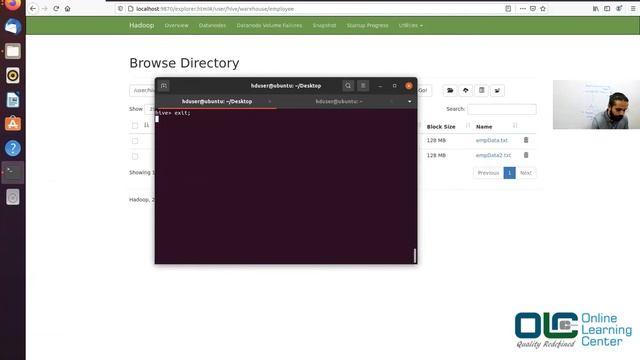Screen dimensions: 640x360
Task: Open LibreOffice Writer from dock
Action: (13, 100)
